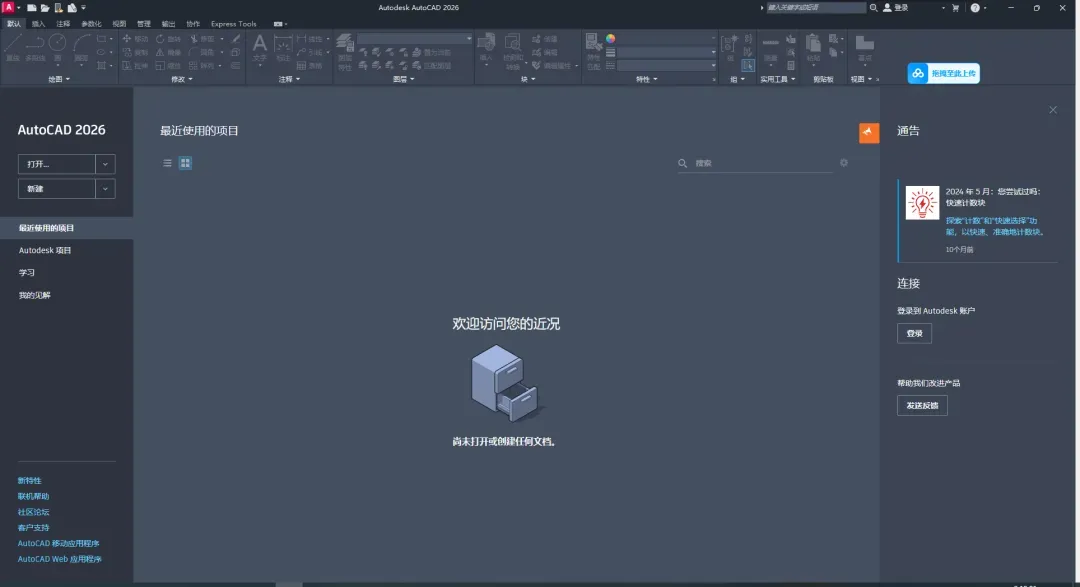Click the color wheel in Properties panel
This screenshot has width=1080, height=587.
pos(610,39)
